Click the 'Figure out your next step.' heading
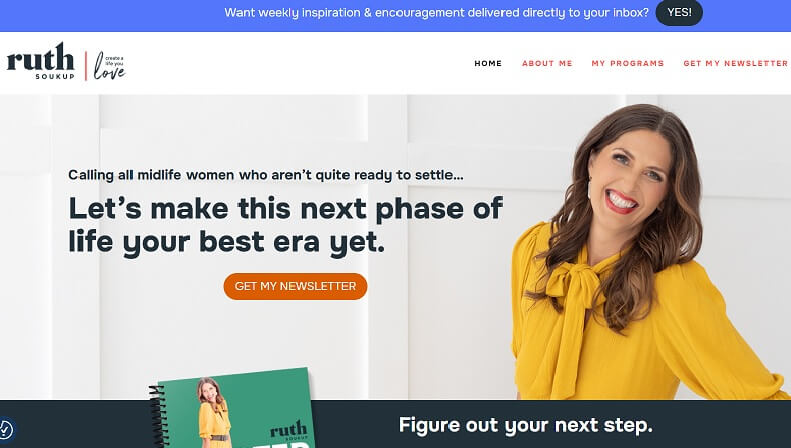This screenshot has height=448, width=791. [525, 425]
